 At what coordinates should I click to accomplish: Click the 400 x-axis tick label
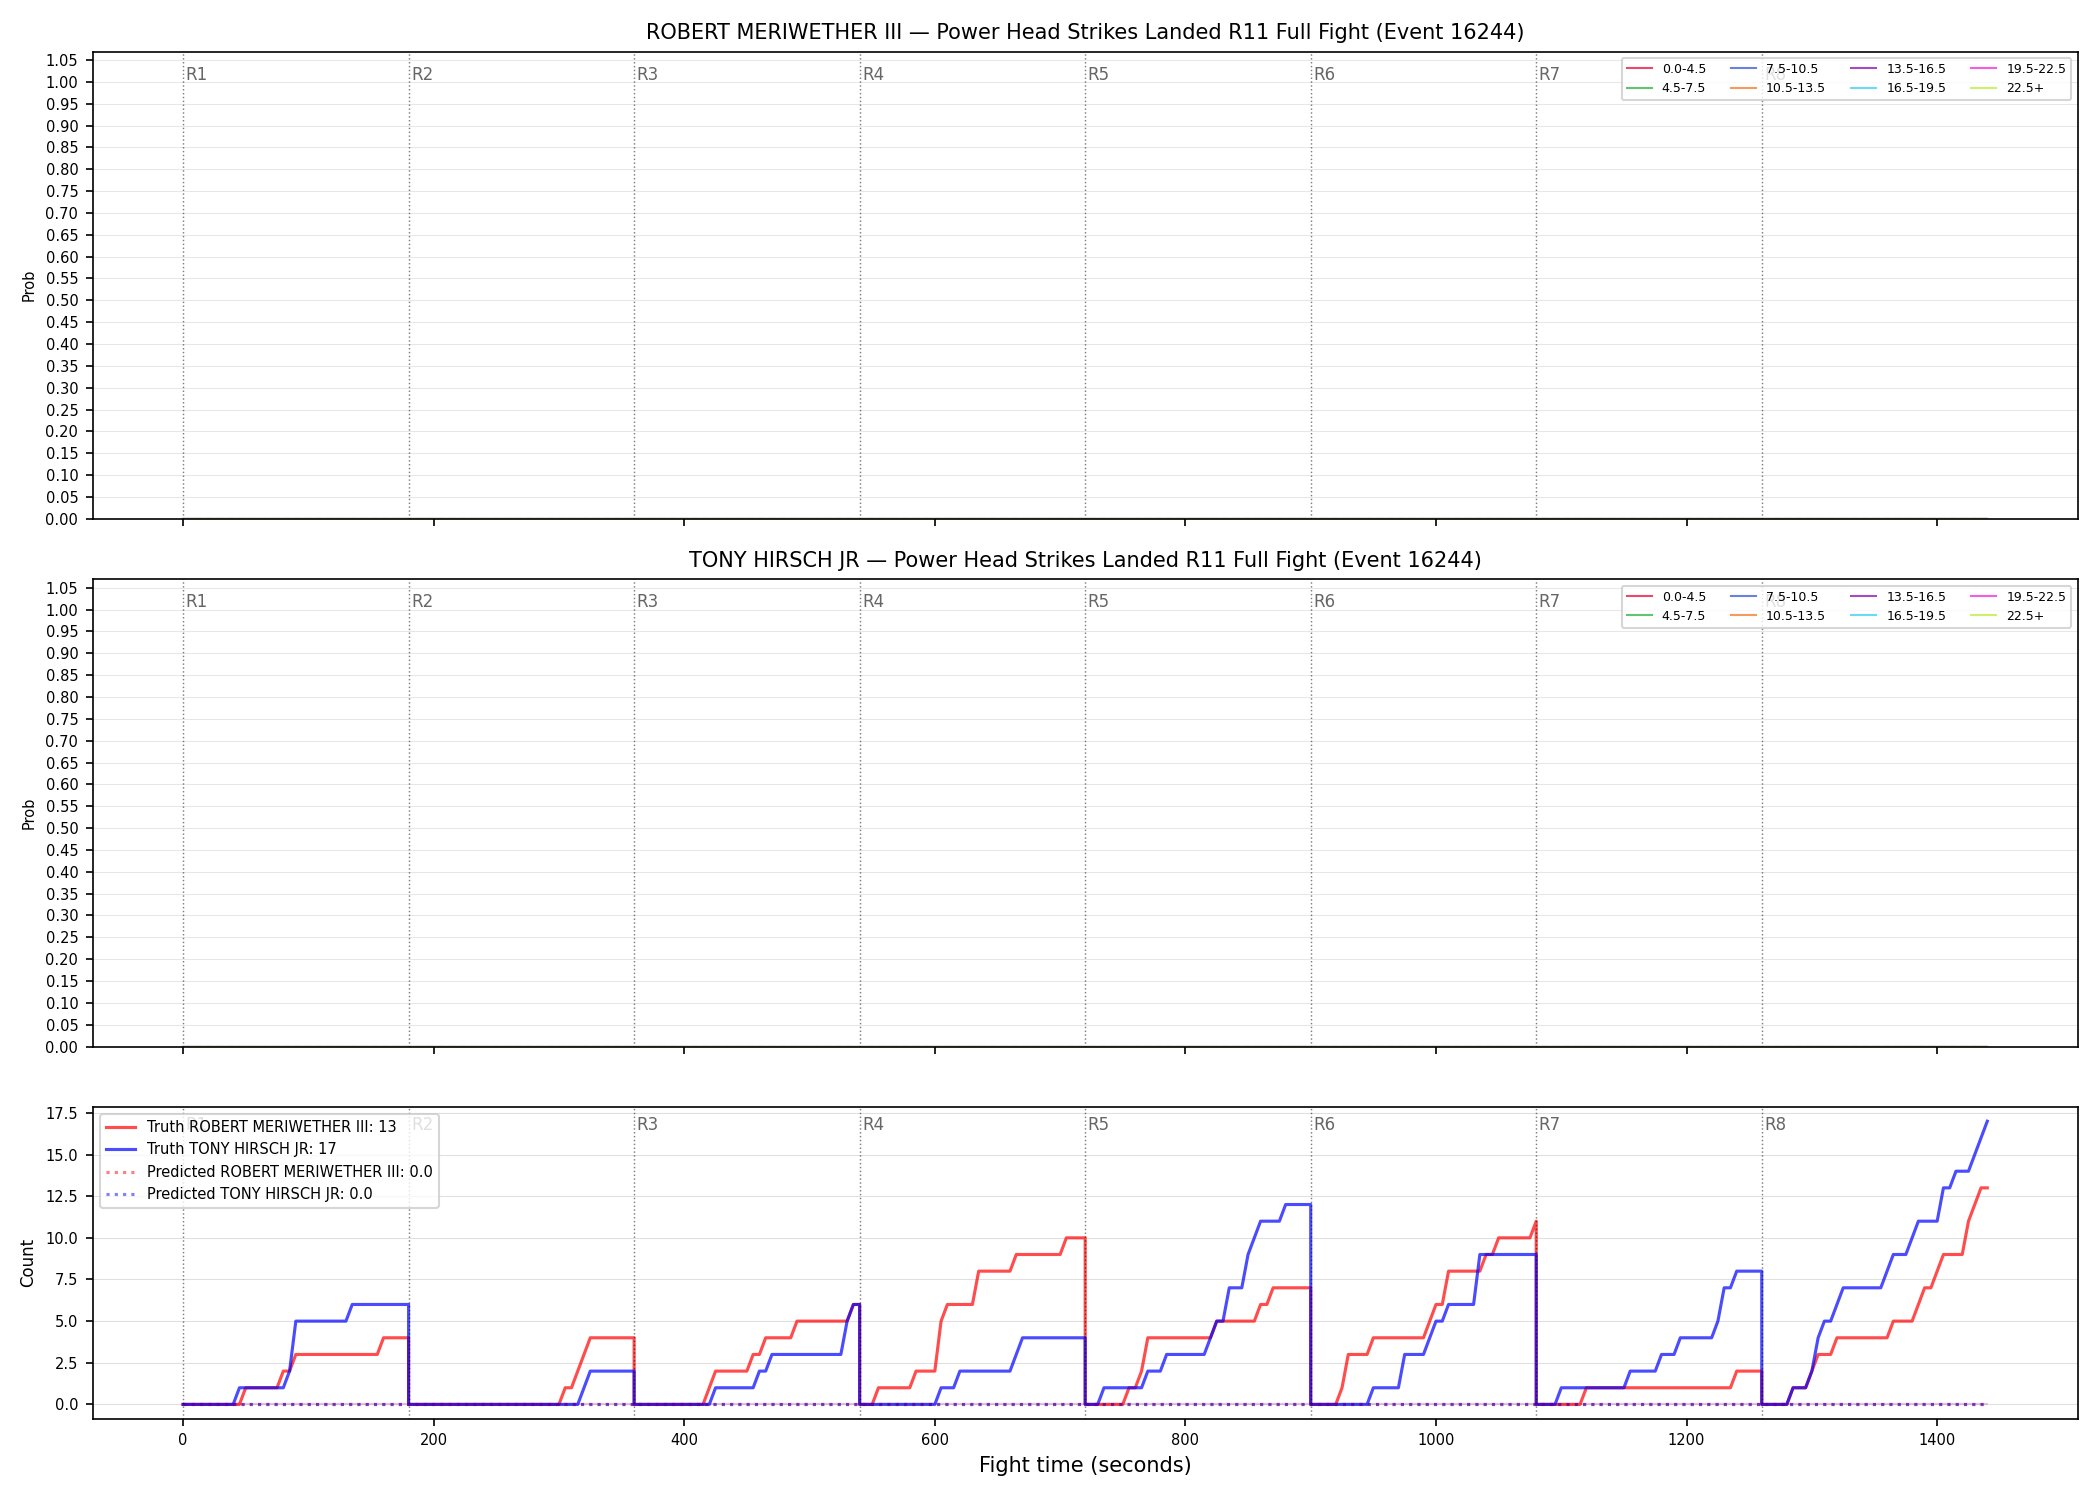(x=684, y=1440)
